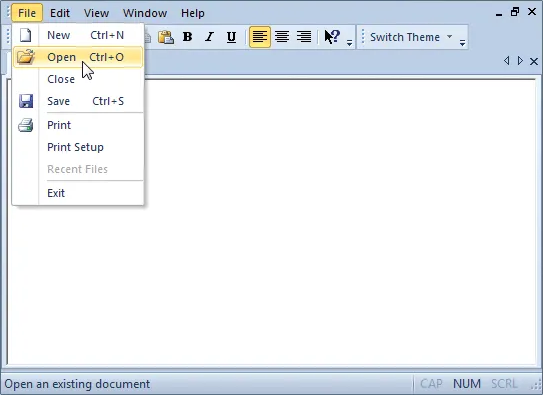This screenshot has height=395, width=543.
Task: Select align right button
Action: click(x=304, y=37)
